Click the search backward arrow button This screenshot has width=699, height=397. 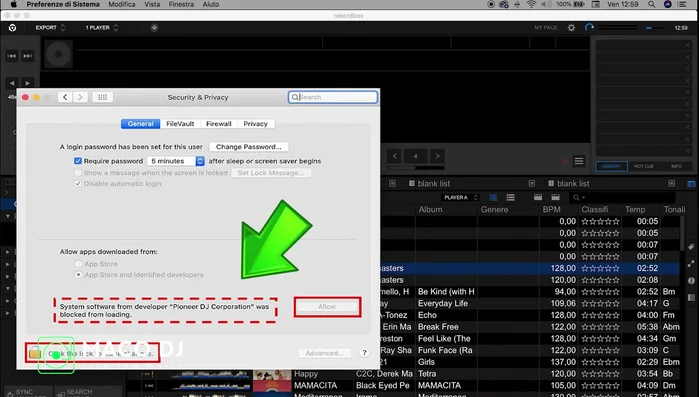tap(12, 83)
